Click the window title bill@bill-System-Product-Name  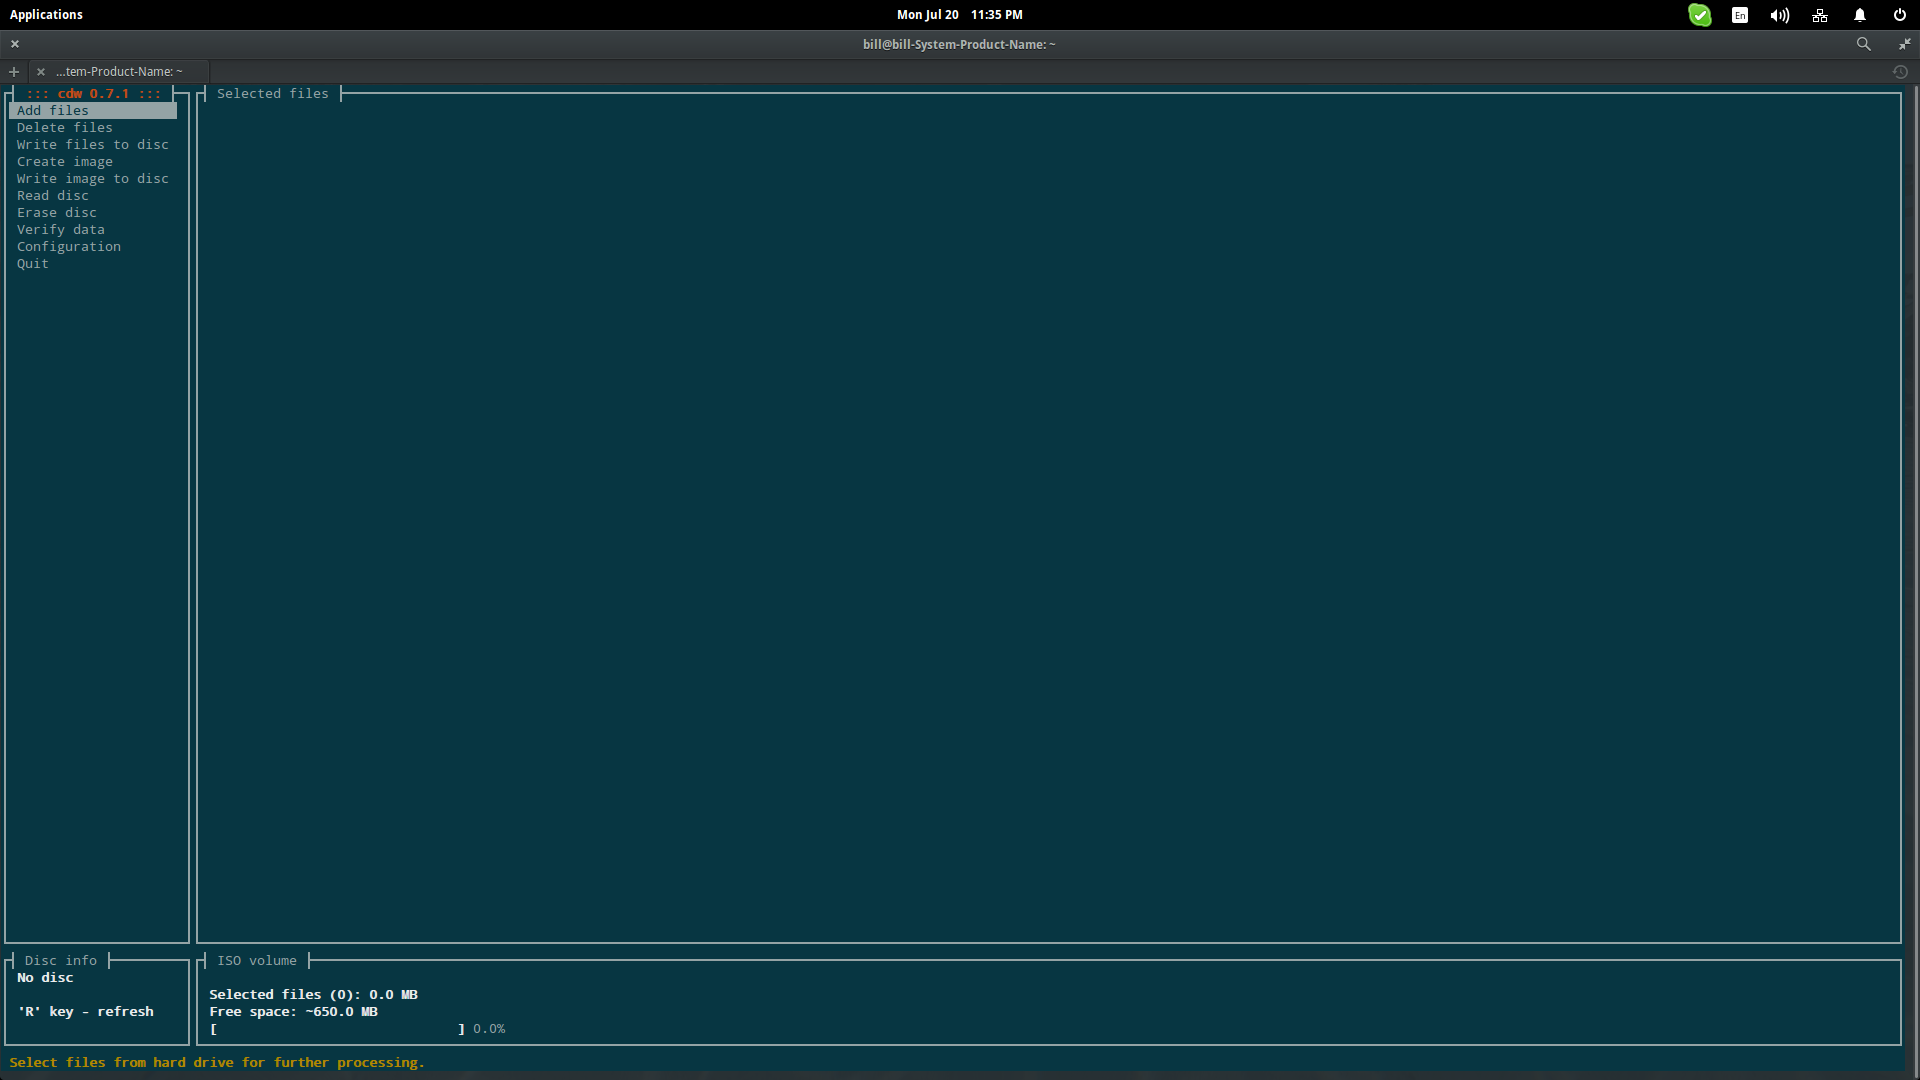click(x=959, y=44)
